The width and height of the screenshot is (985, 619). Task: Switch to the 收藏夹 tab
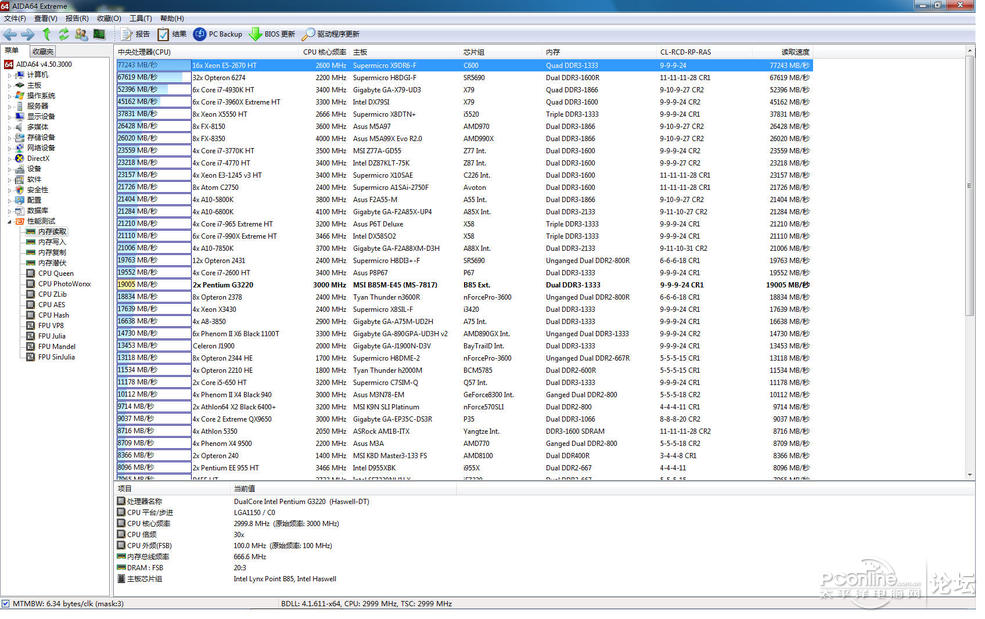[43, 52]
